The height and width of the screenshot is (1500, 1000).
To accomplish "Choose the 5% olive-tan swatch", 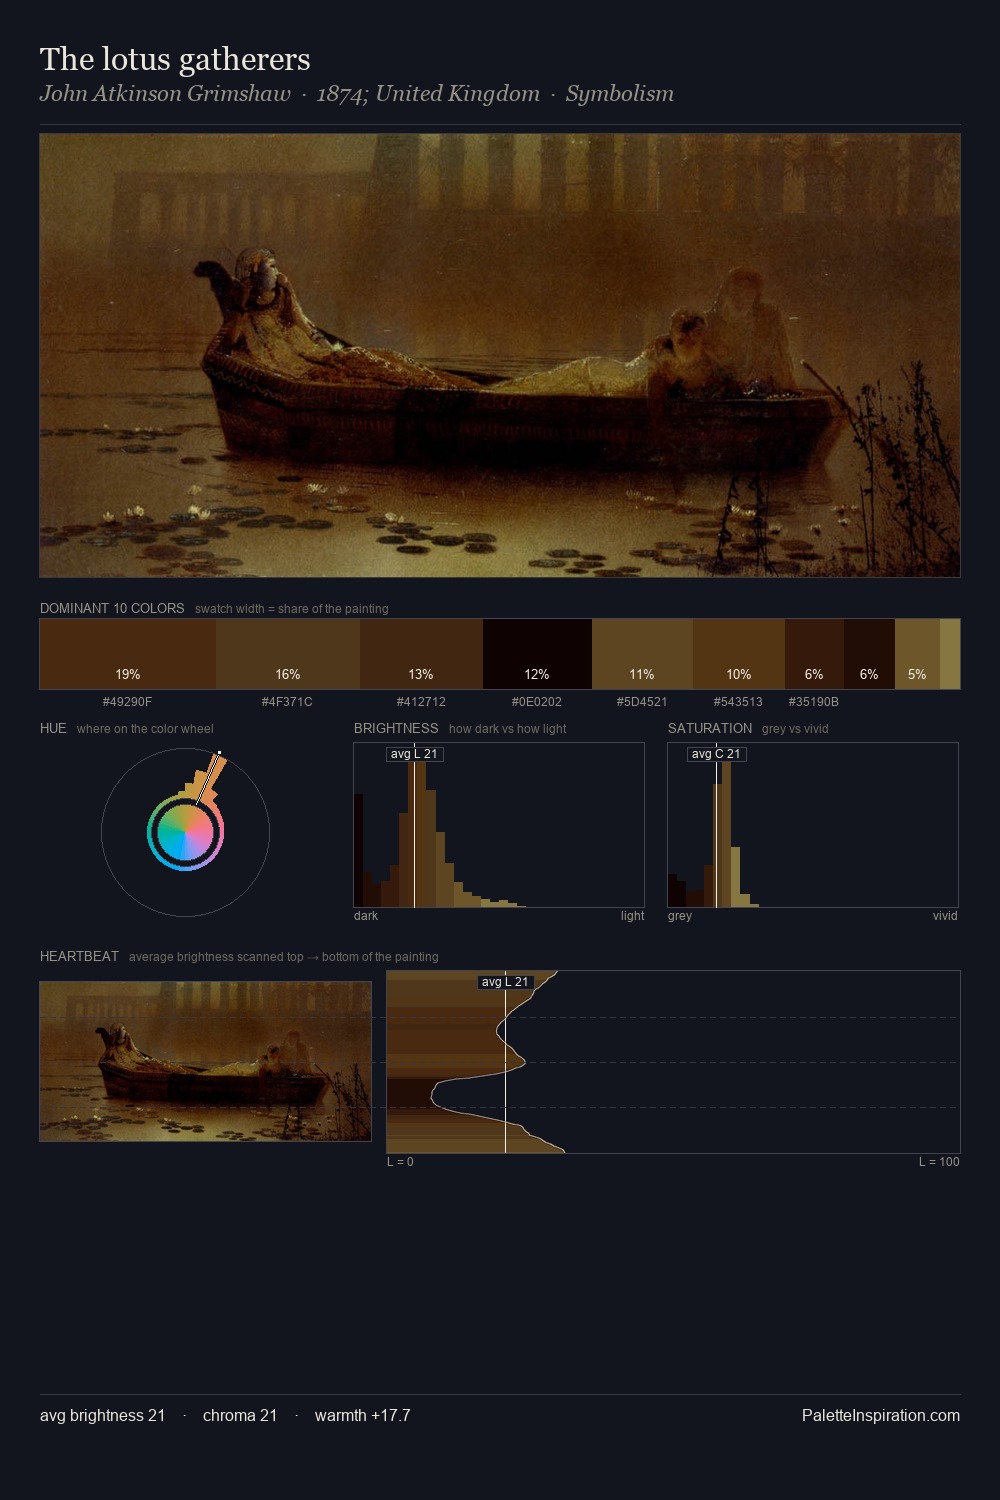I will pos(917,654).
